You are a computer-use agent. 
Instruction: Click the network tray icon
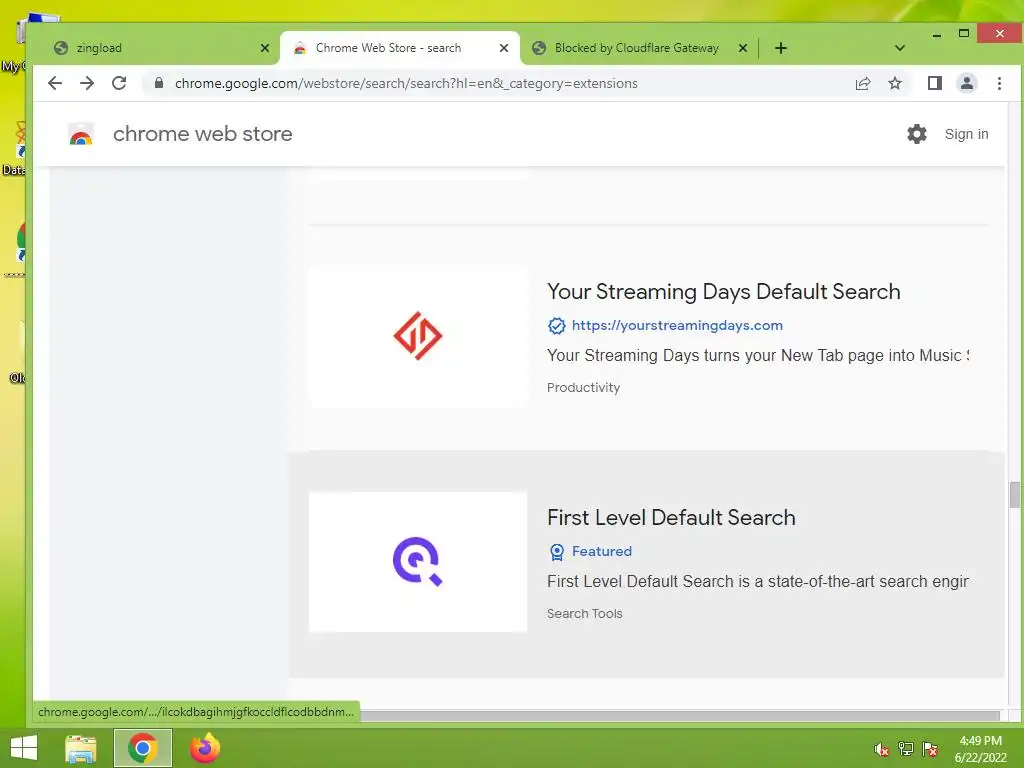coord(905,749)
